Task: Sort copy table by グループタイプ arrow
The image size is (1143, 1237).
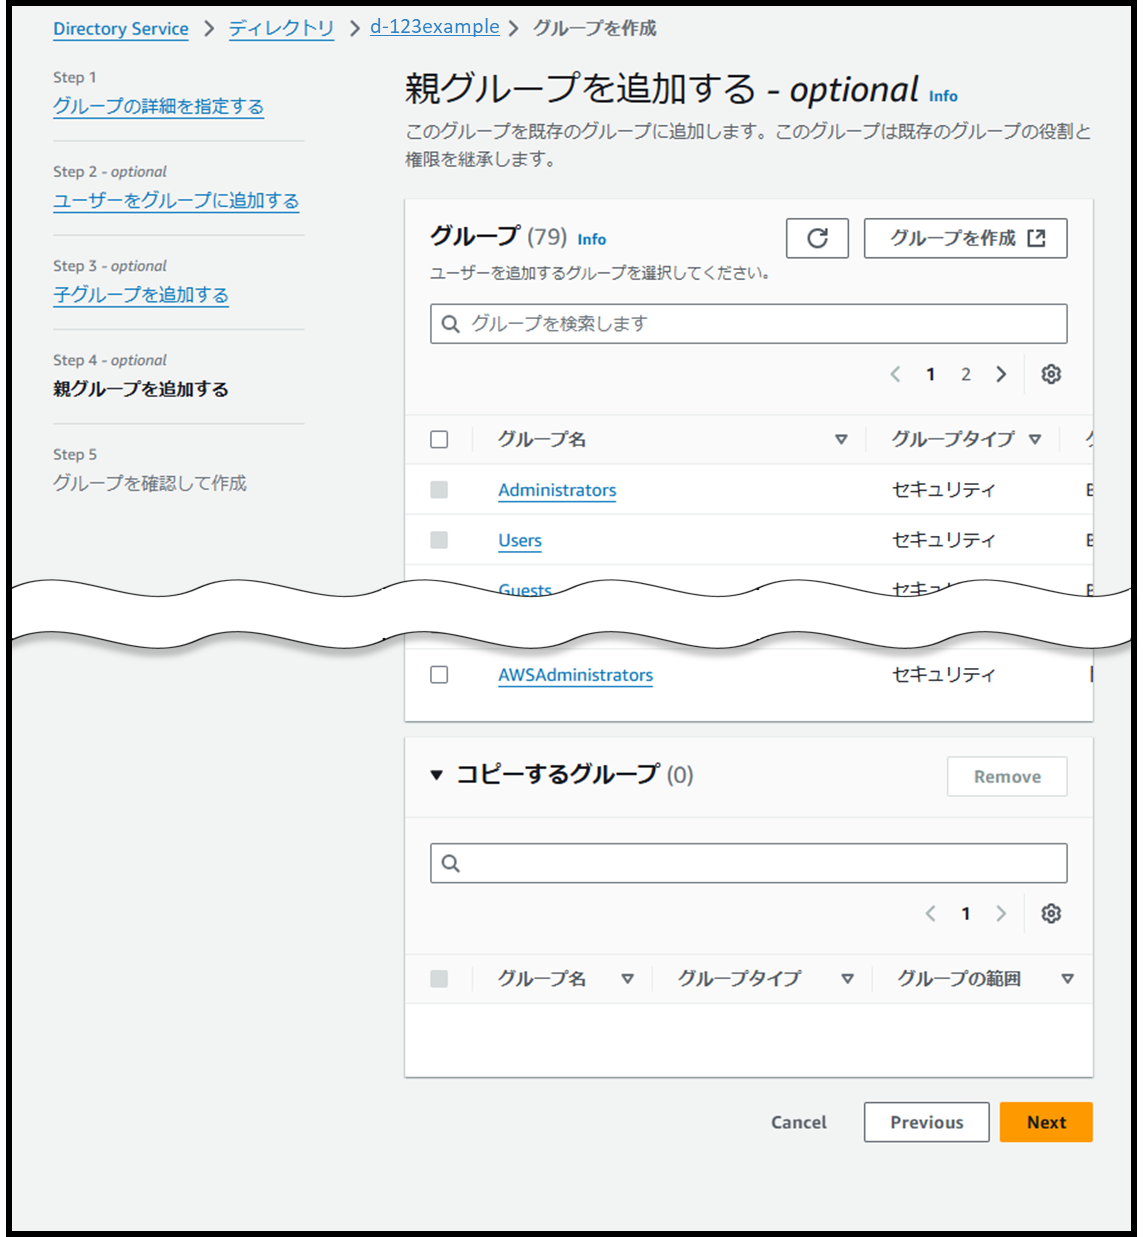Action: (847, 979)
